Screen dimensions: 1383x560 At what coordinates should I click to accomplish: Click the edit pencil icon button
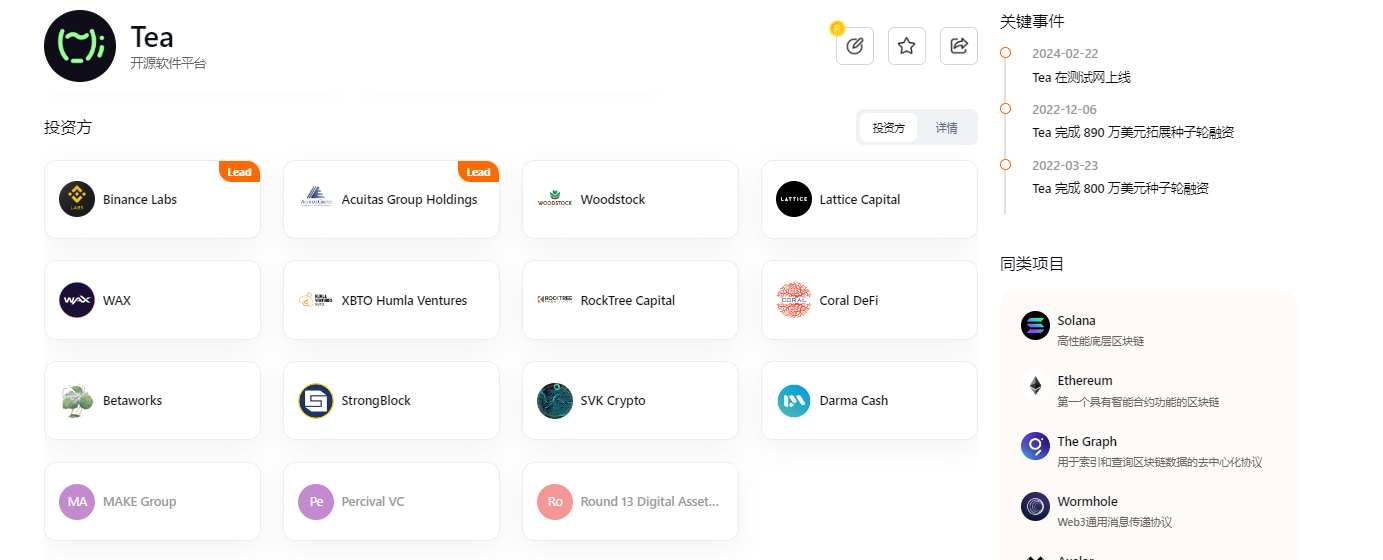pyautogui.click(x=855, y=46)
